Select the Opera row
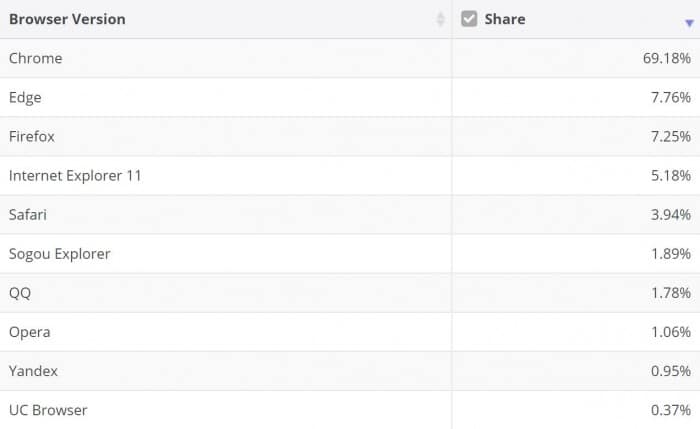 click(30, 331)
